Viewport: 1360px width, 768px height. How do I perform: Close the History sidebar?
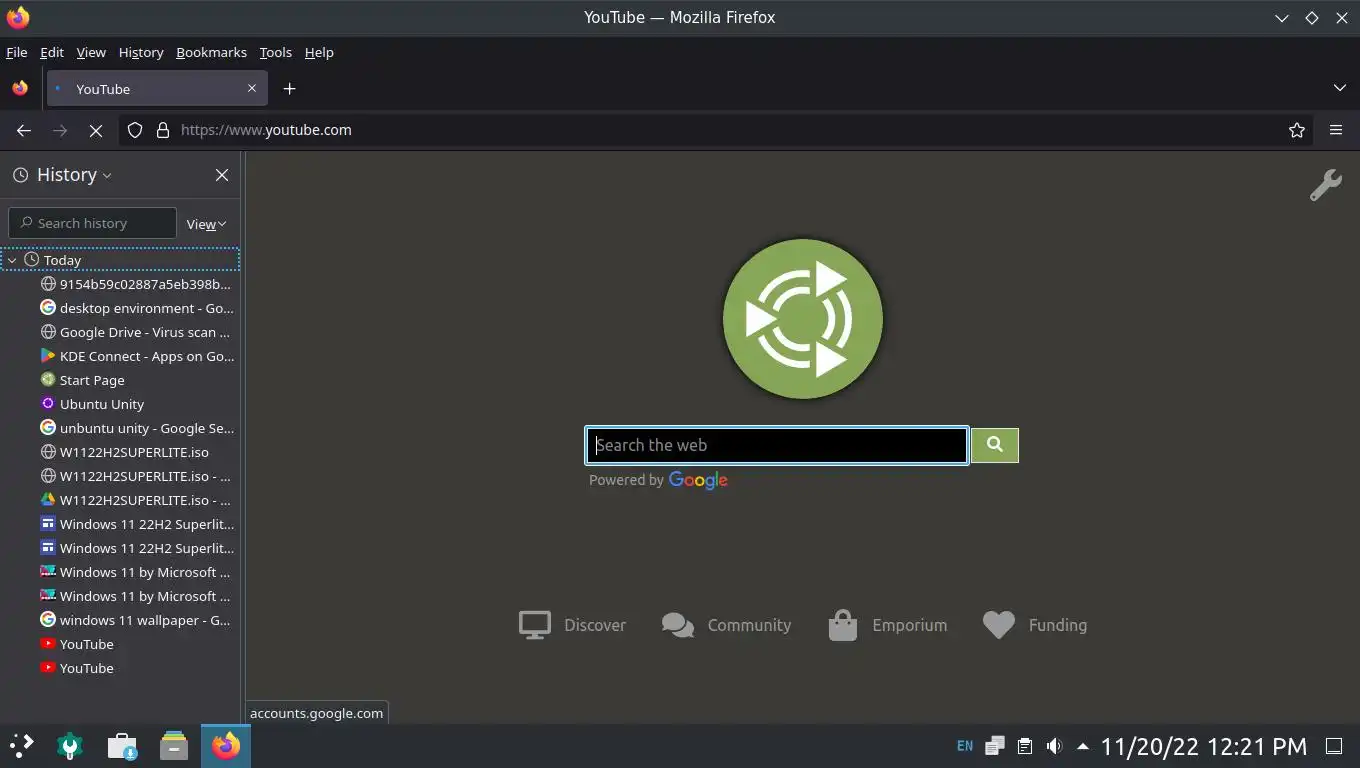point(222,175)
